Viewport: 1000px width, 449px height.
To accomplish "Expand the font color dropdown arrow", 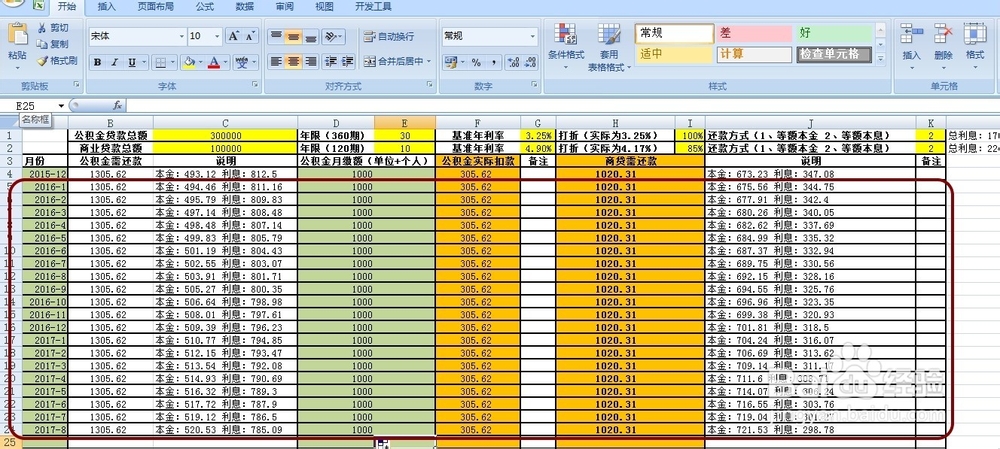I will pyautogui.click(x=226, y=63).
